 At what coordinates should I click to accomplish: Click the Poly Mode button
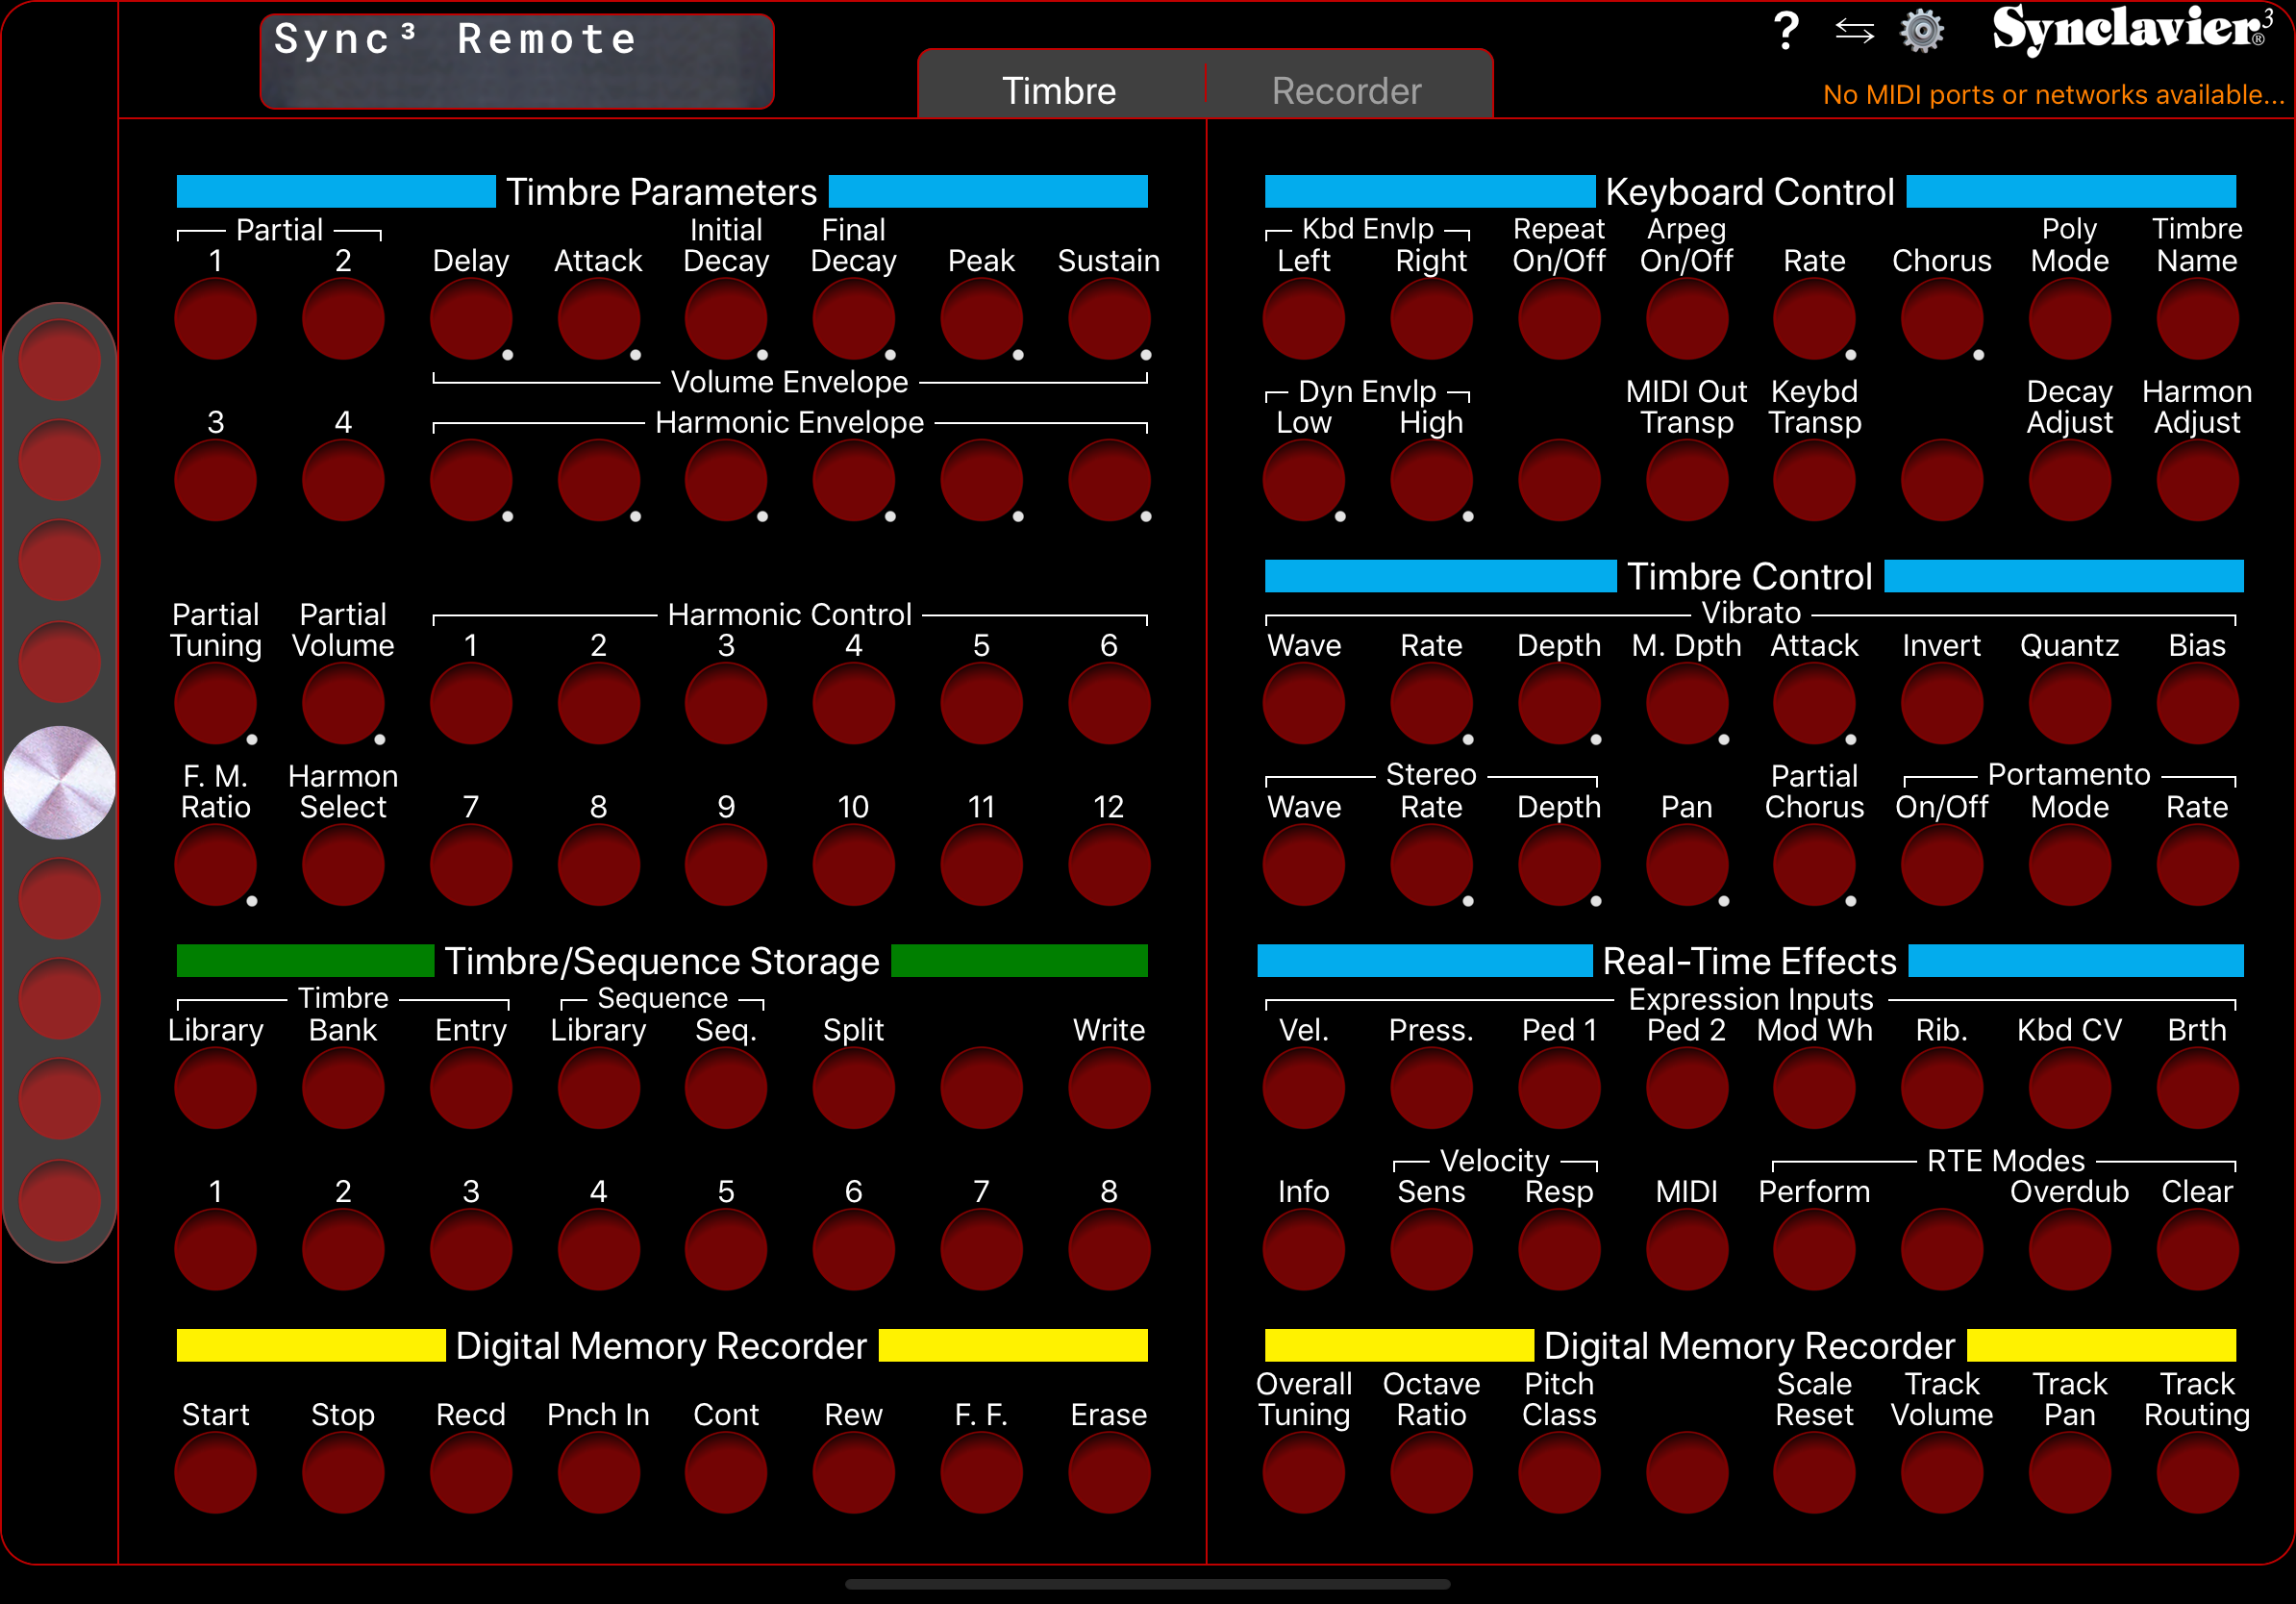[x=2070, y=320]
